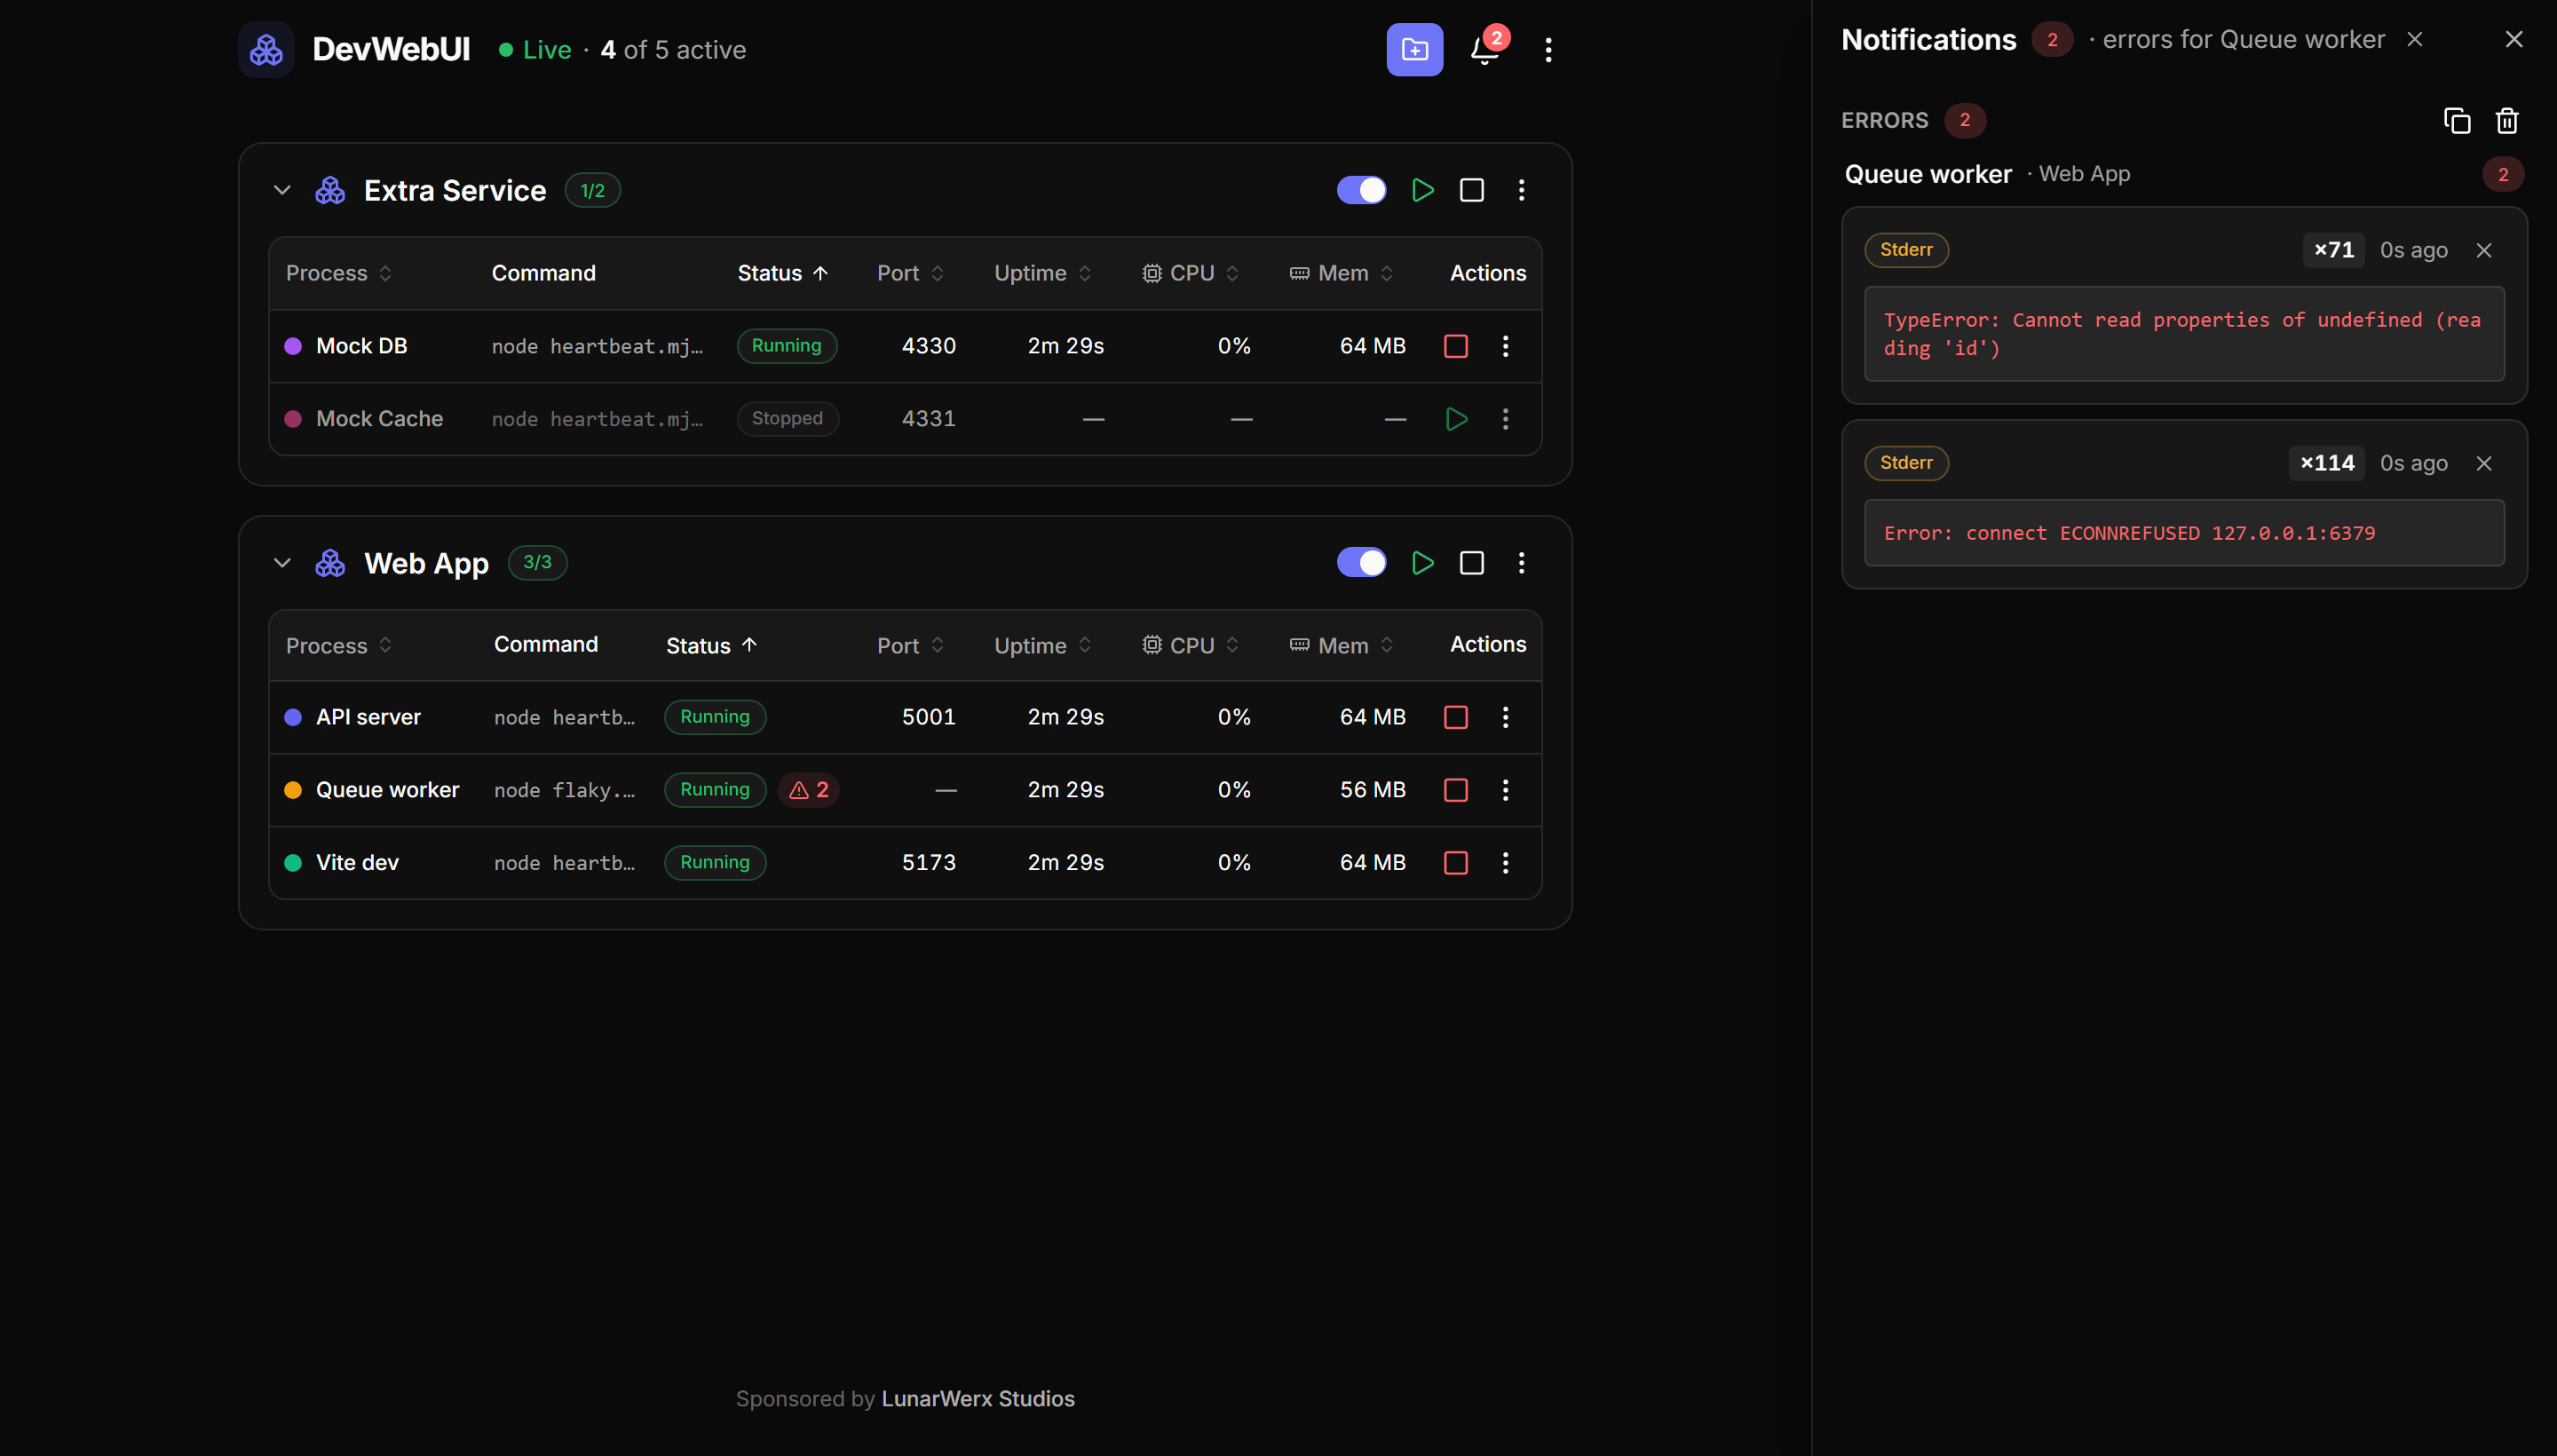Clear the Queue worker errors filter
2557x1456 pixels.
[2414, 39]
